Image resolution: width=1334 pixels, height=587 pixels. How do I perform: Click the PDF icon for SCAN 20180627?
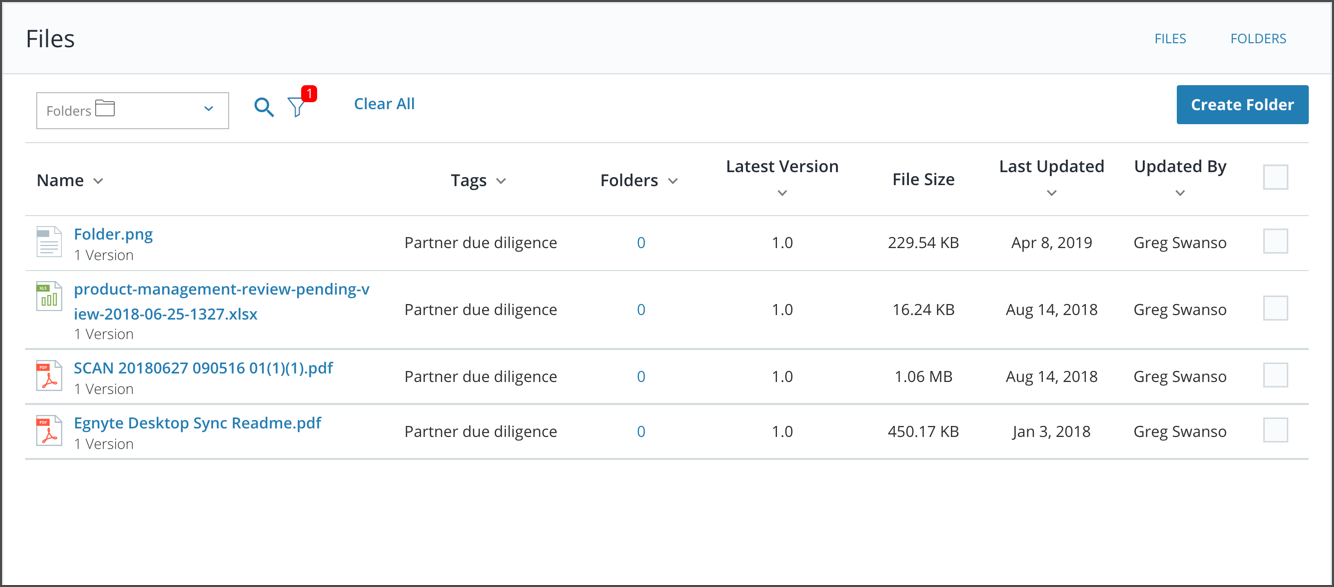pos(49,376)
